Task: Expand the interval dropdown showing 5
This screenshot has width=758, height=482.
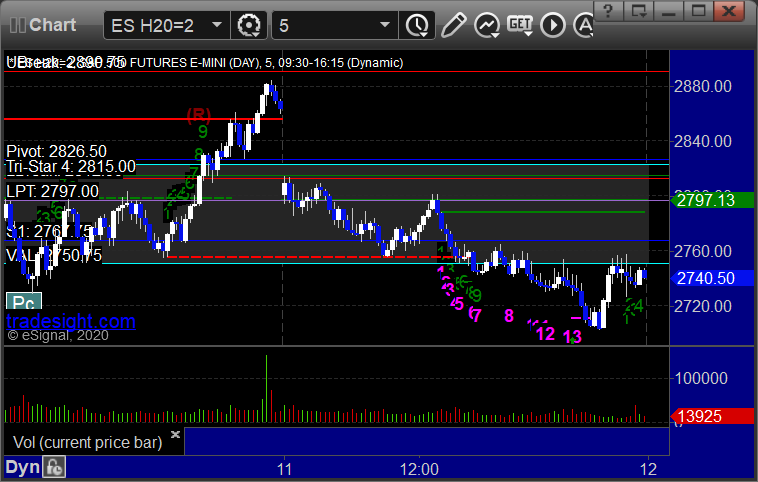Action: 334,25
